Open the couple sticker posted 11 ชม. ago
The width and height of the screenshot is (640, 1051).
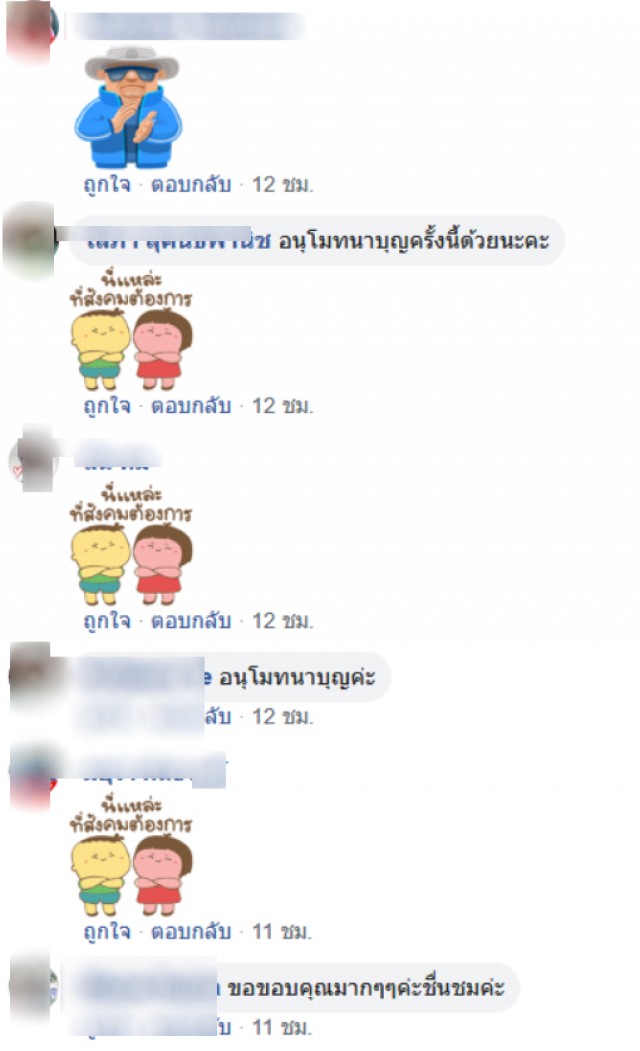(131, 856)
